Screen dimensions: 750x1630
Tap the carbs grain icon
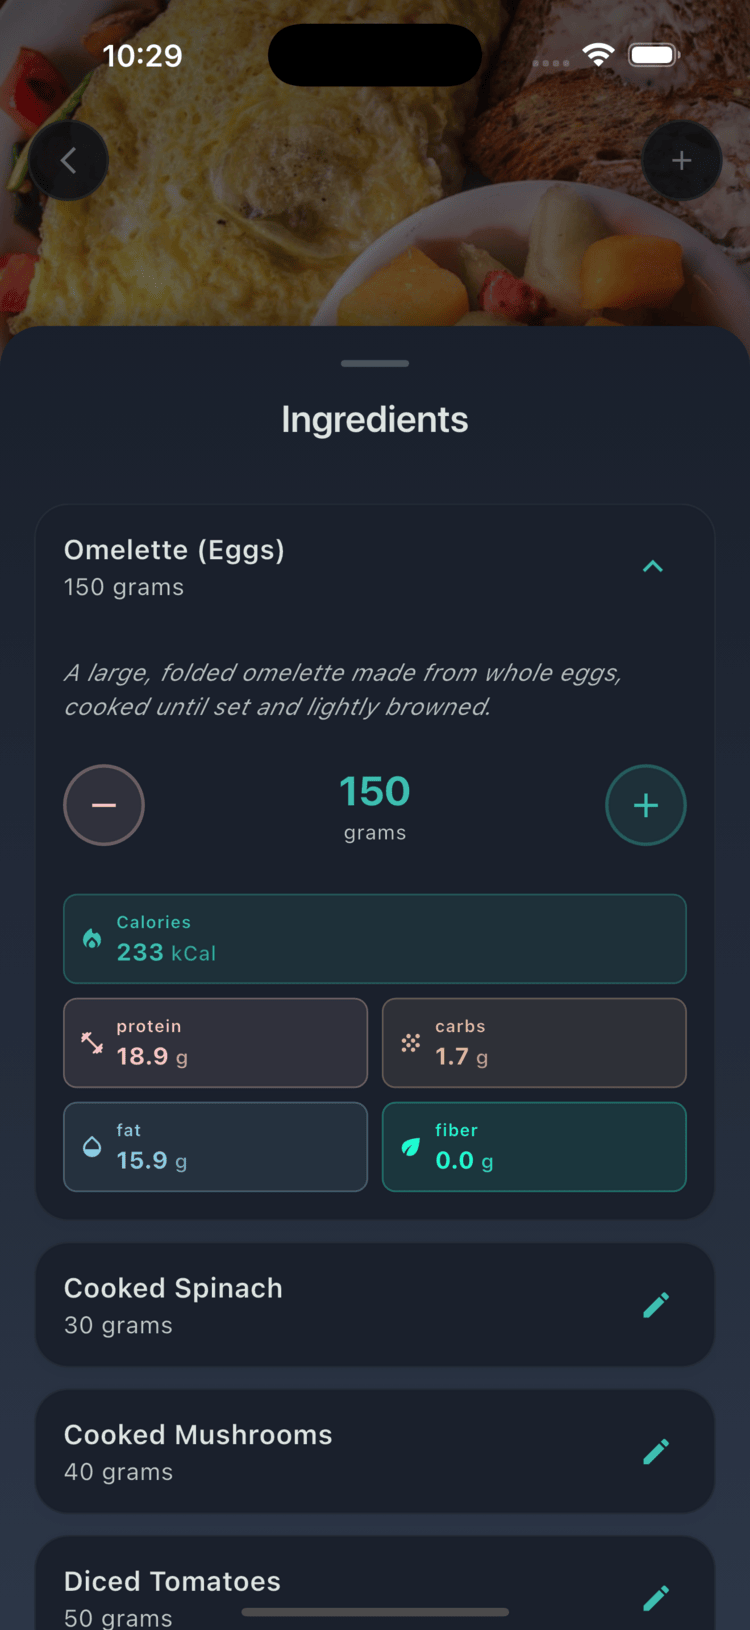(411, 1043)
